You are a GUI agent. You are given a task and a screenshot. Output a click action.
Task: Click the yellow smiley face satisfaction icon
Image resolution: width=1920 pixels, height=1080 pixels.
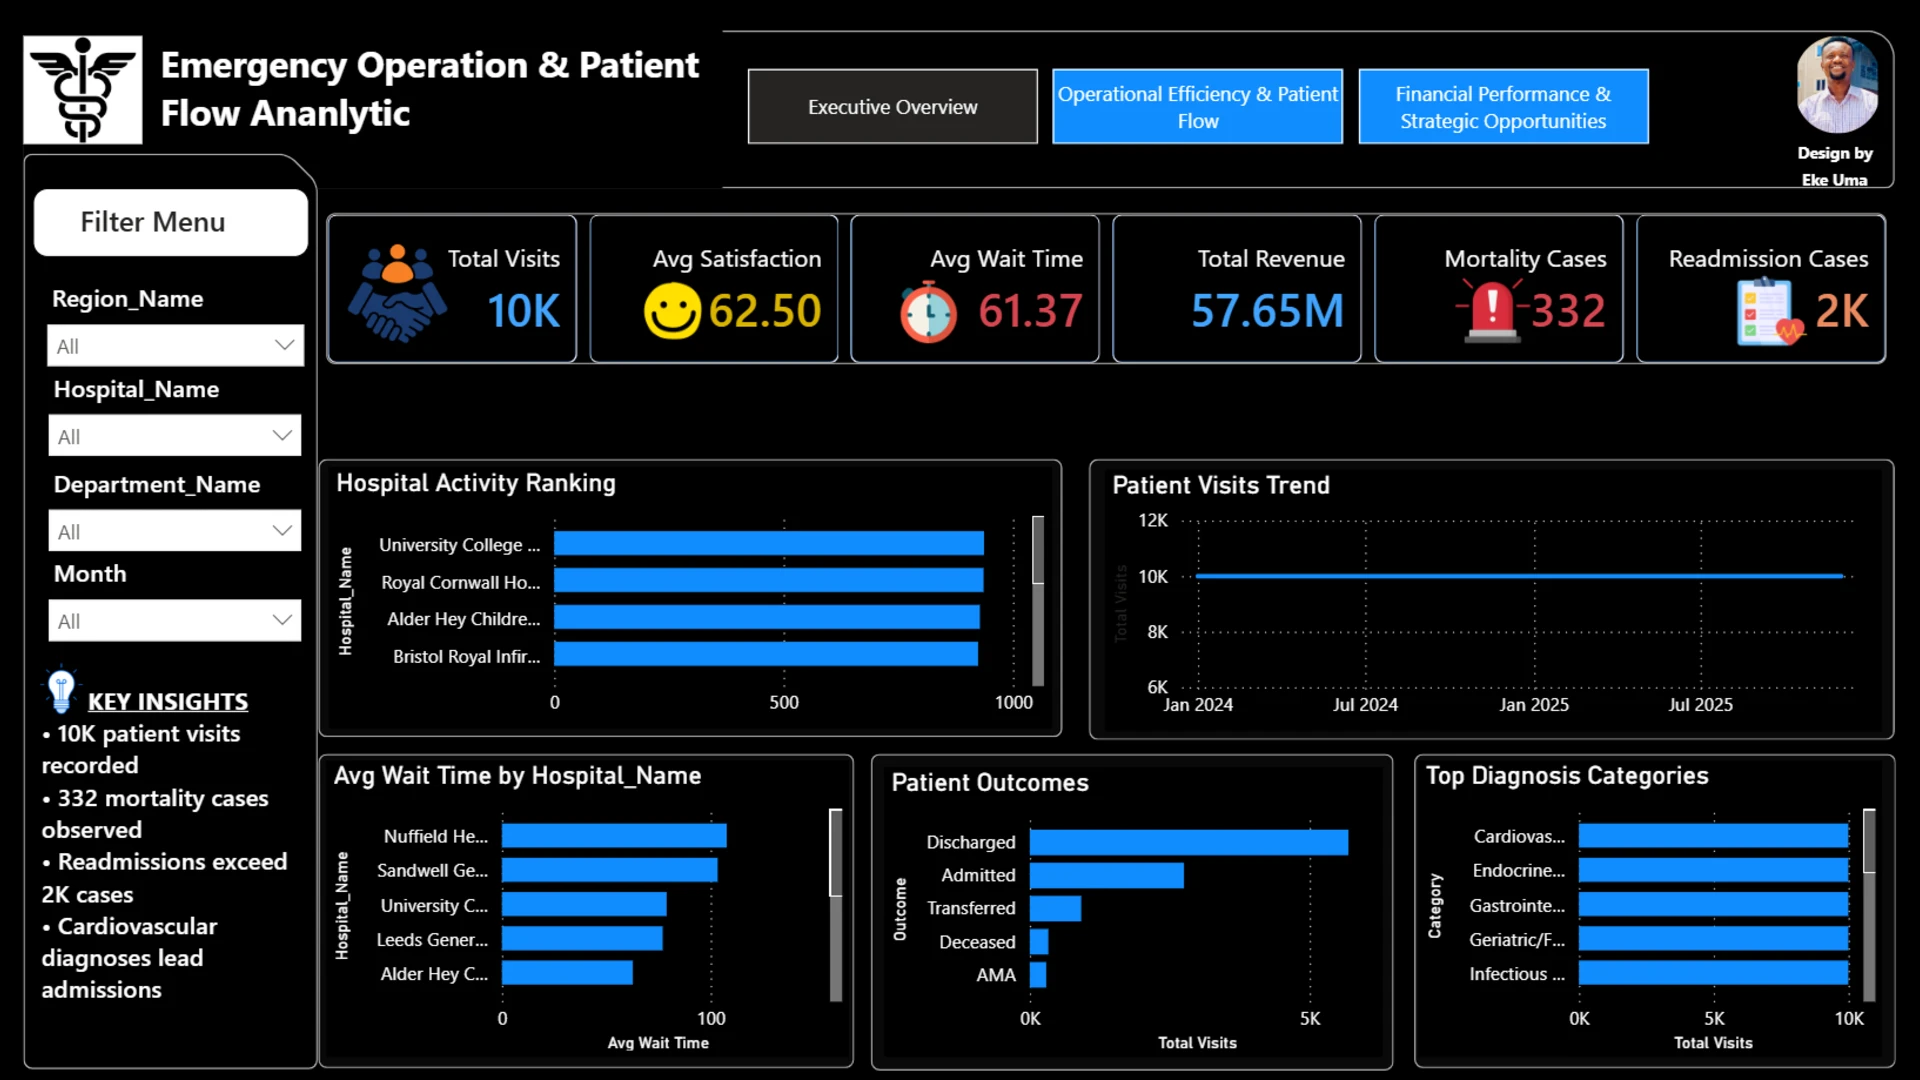click(672, 311)
